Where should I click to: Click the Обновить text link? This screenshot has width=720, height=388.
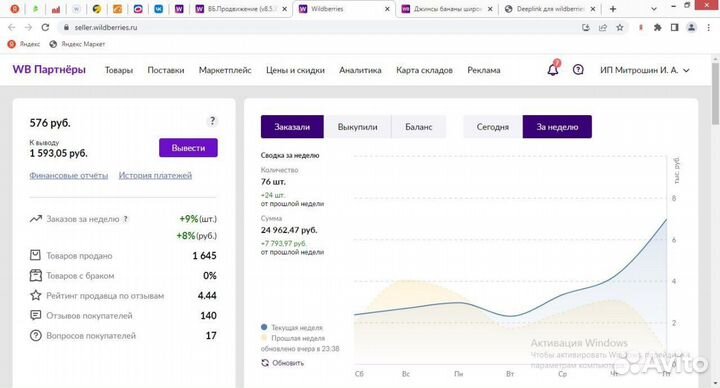288,363
